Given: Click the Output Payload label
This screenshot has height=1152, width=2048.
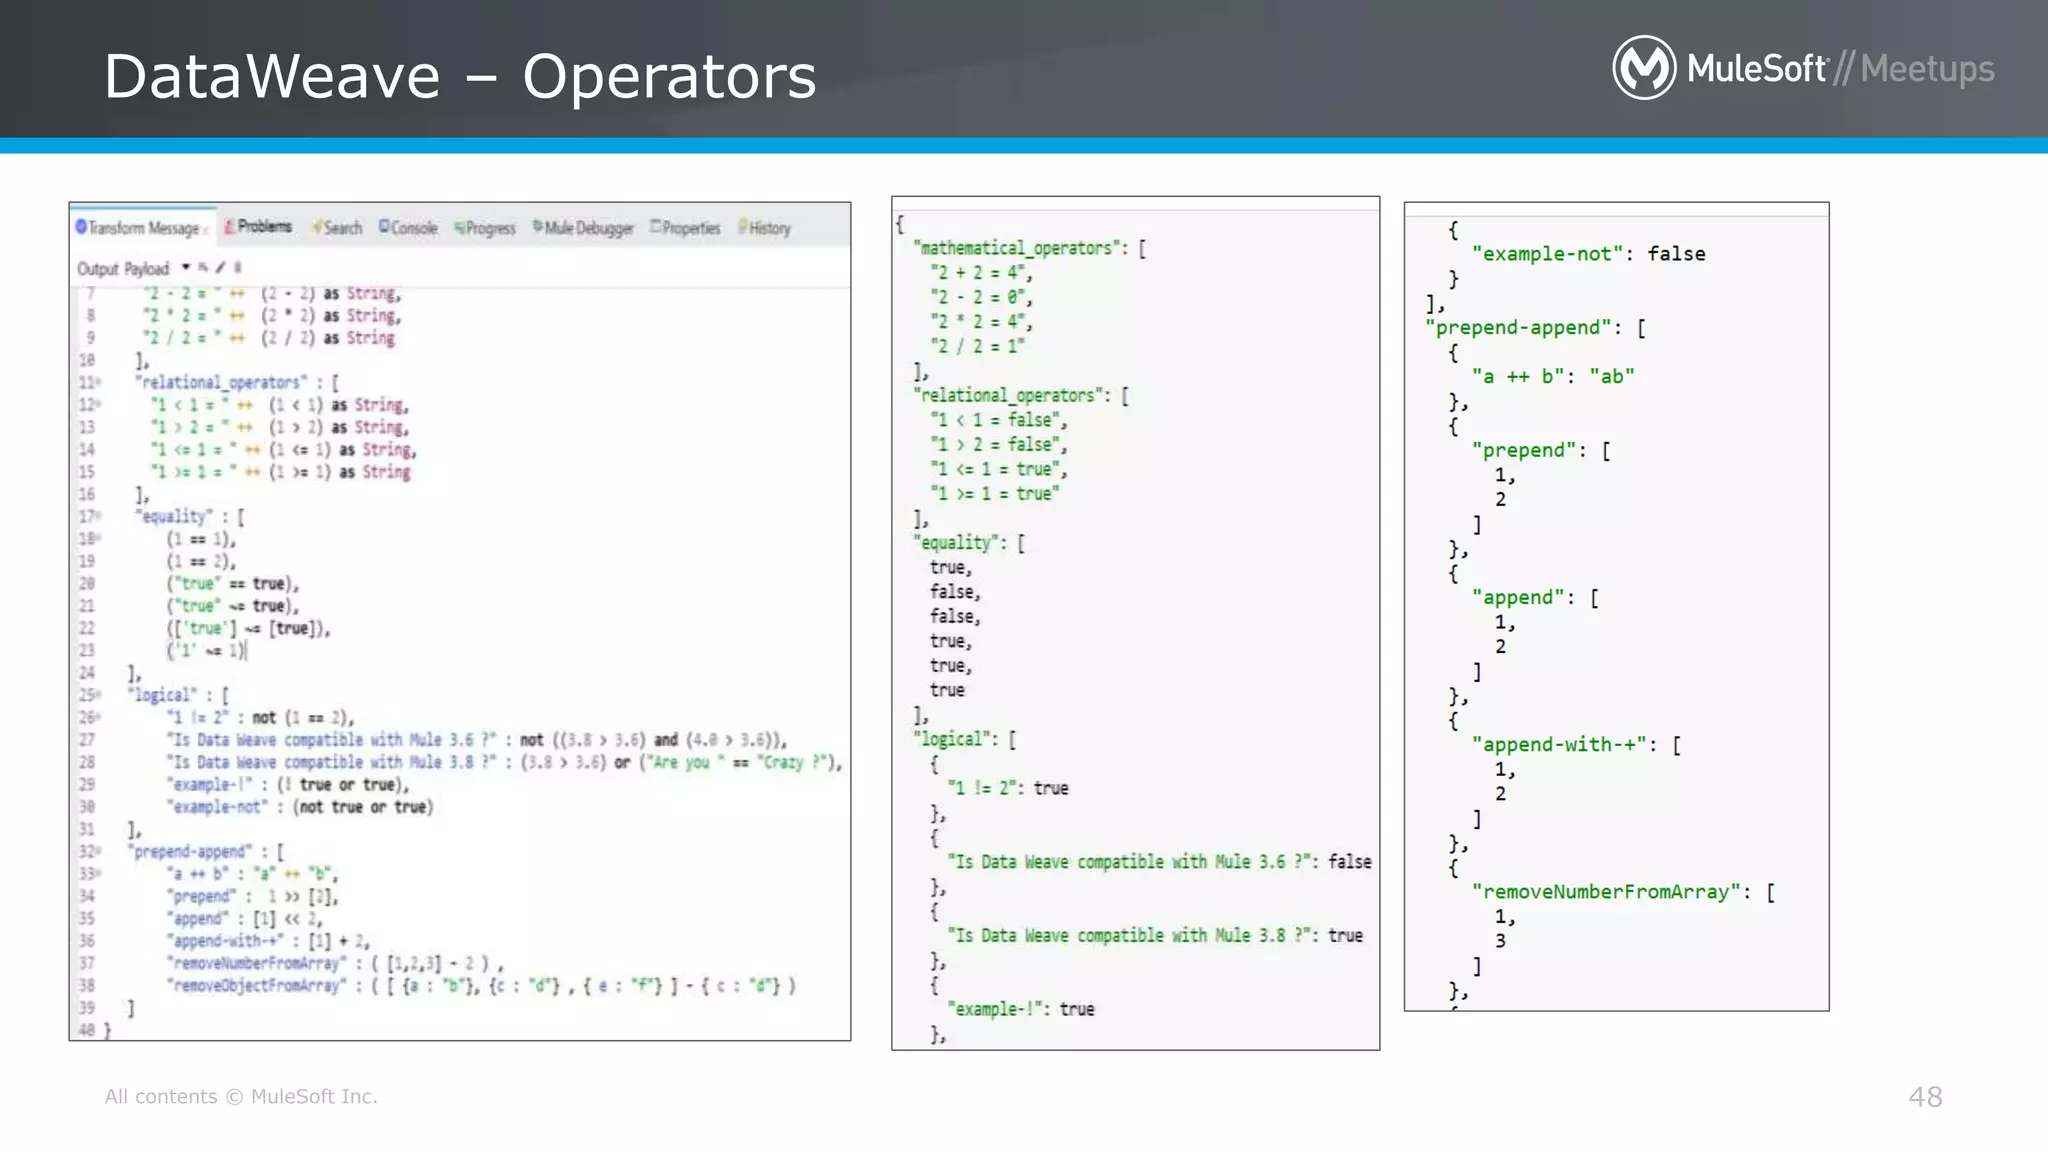Looking at the screenshot, I should [x=123, y=269].
